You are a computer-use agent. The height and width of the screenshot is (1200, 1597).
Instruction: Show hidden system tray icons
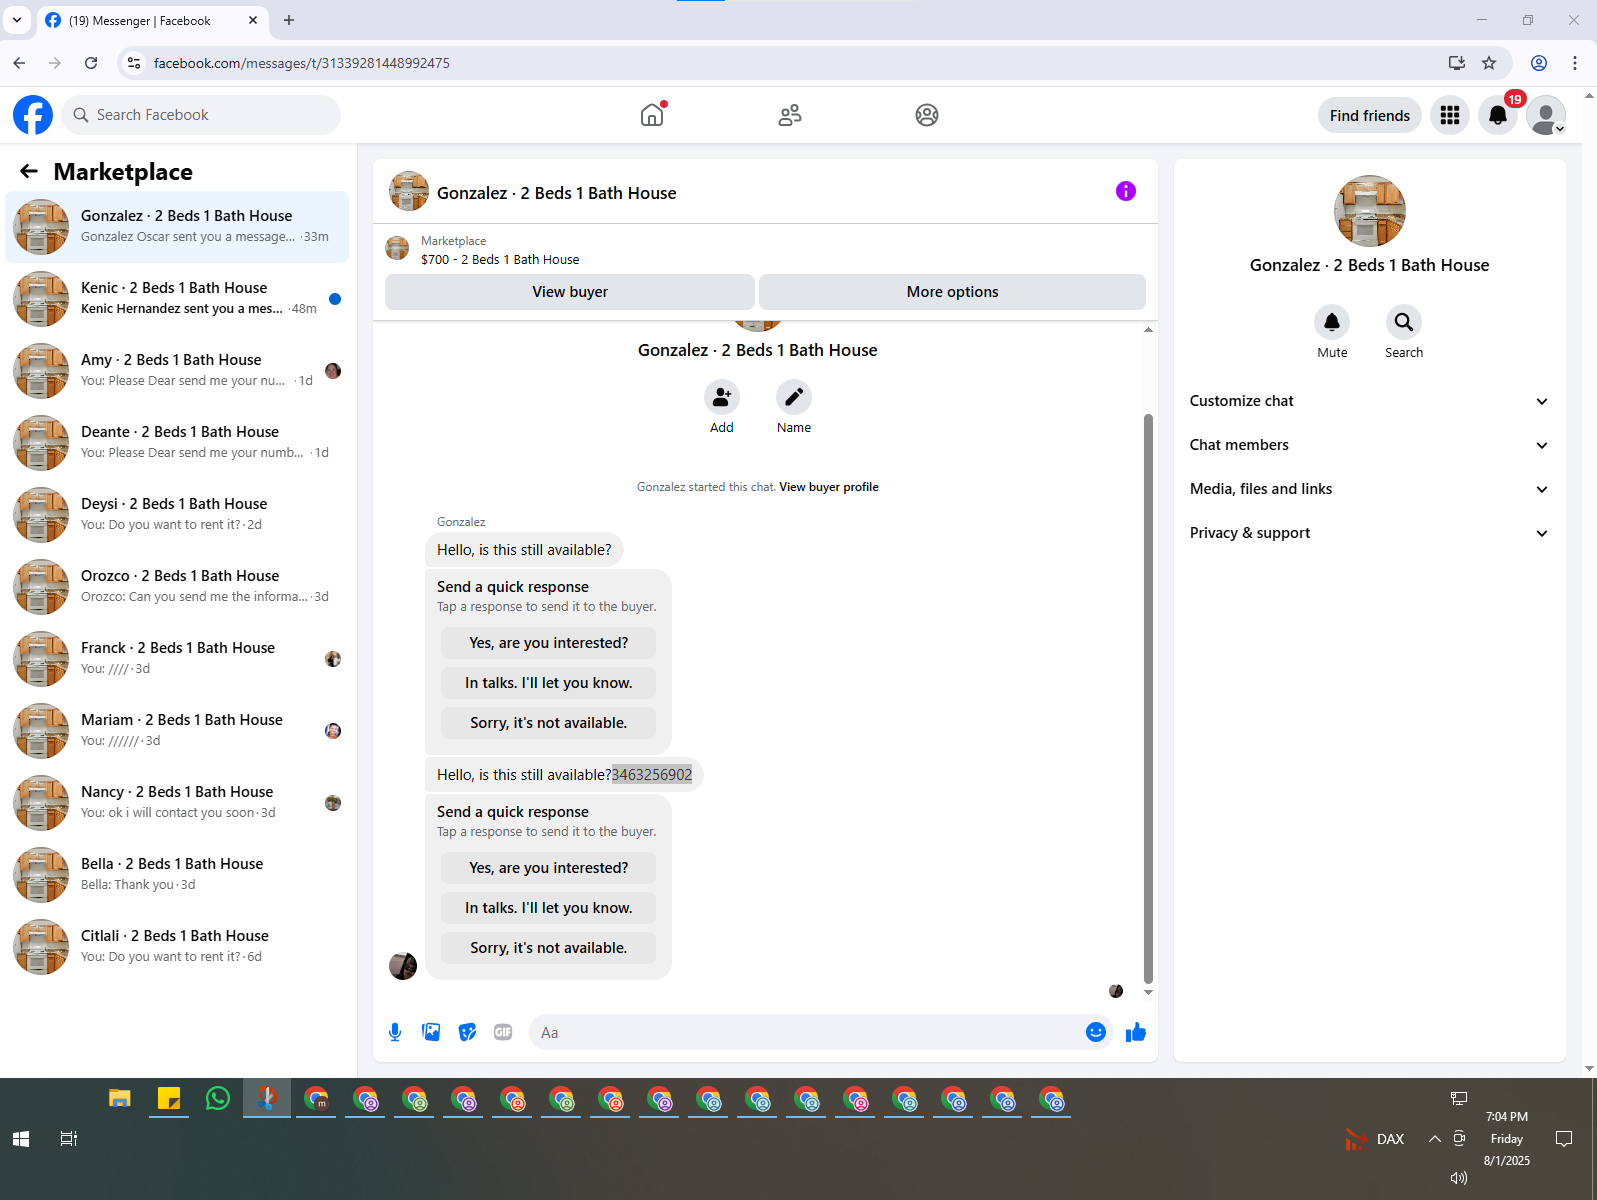1434,1139
